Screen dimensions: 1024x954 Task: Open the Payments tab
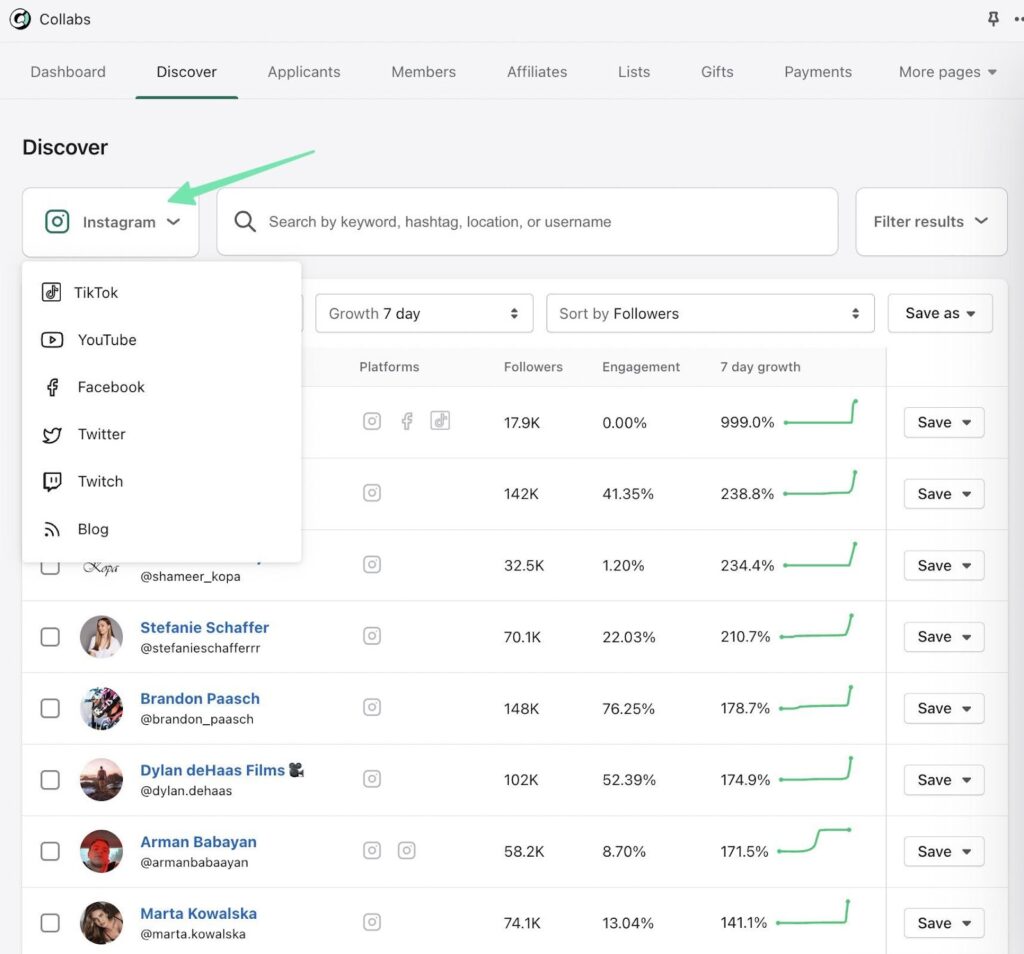click(817, 72)
